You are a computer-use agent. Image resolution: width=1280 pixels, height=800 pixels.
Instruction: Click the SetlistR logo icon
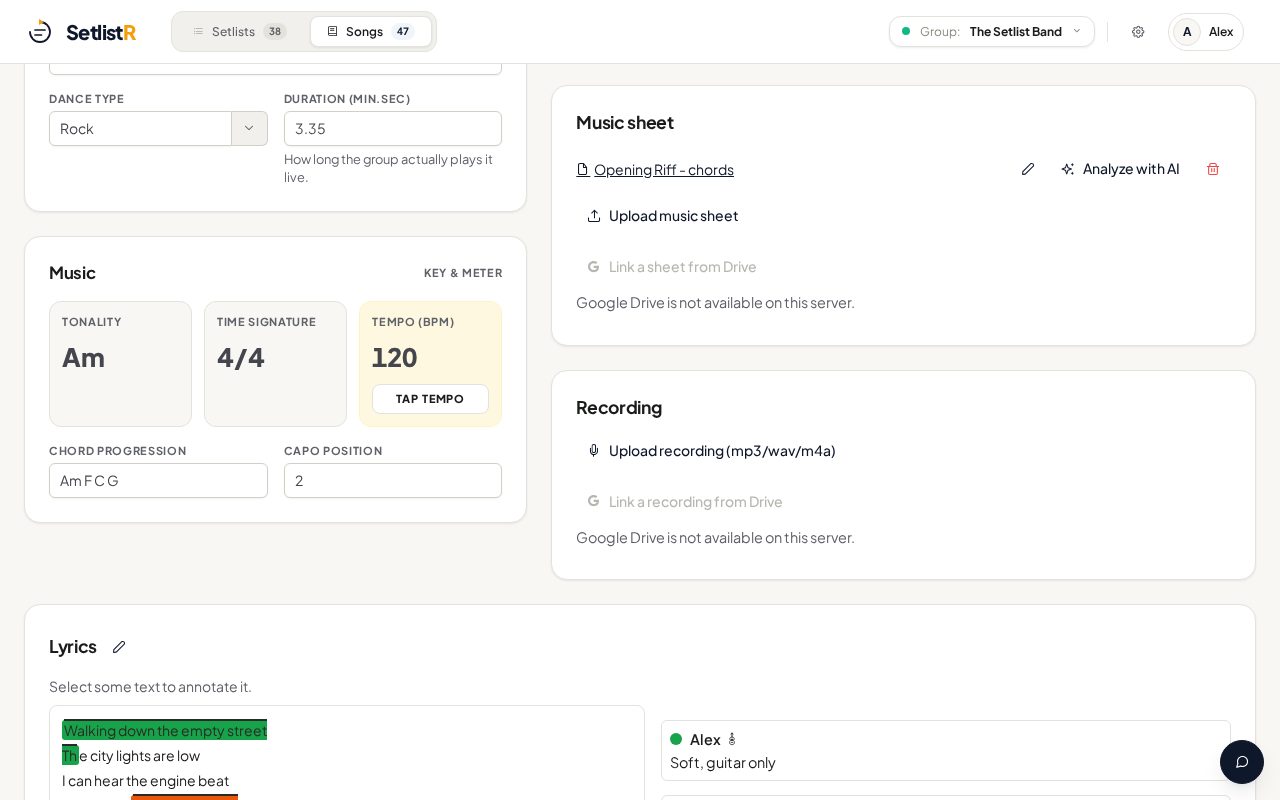coord(40,32)
